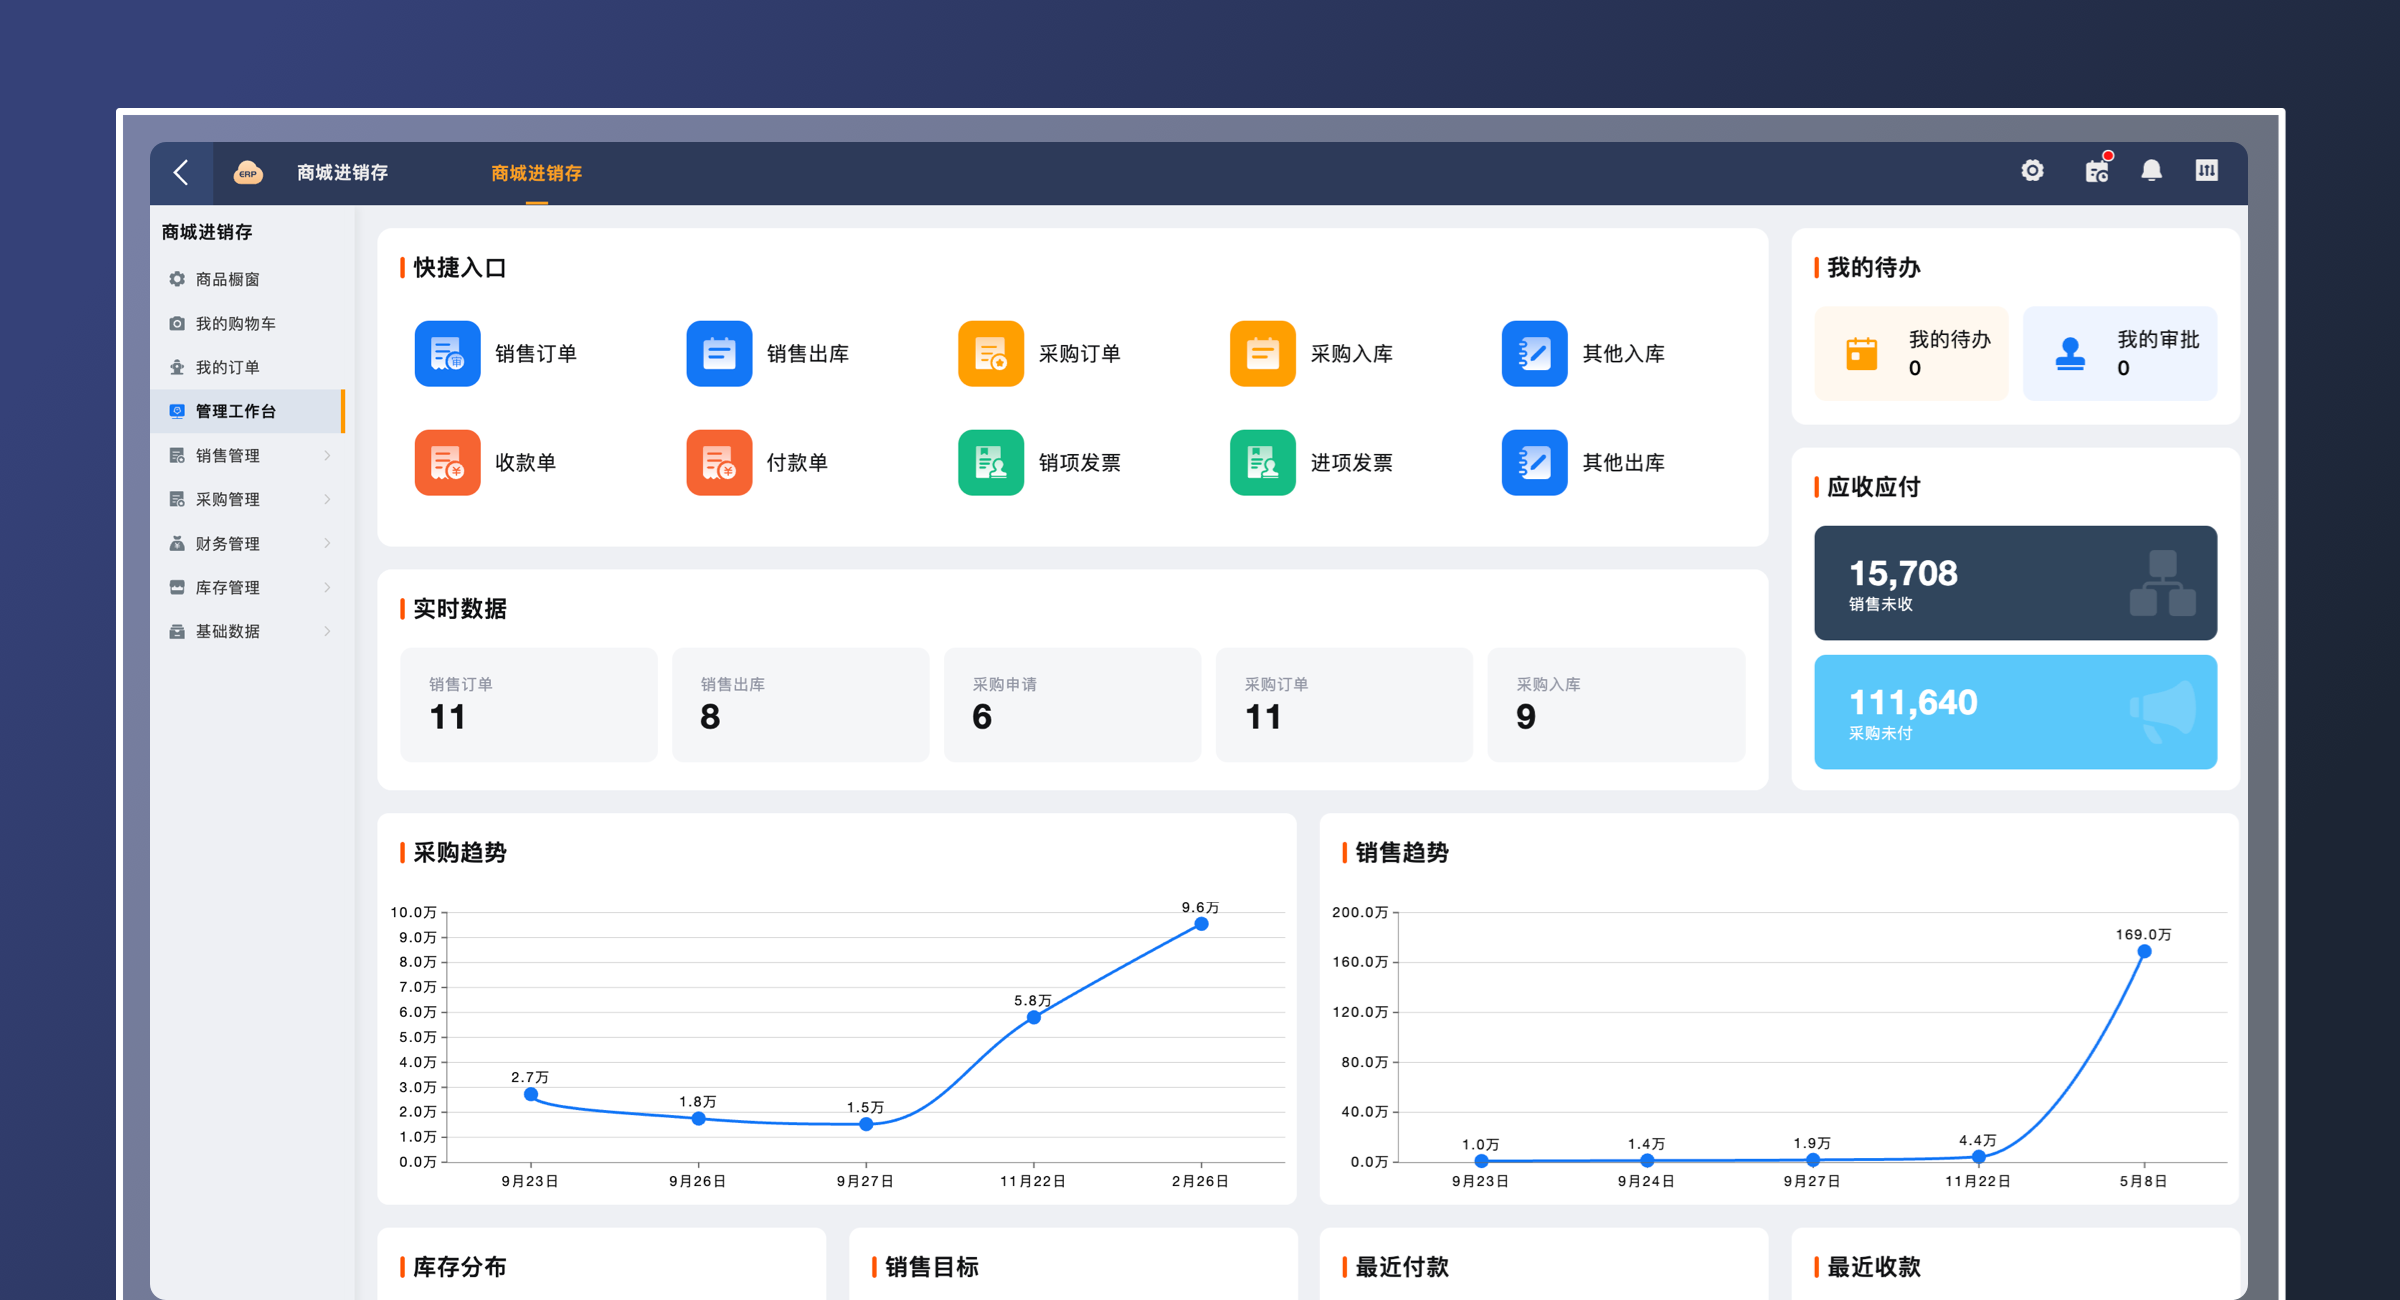Click the 其他出库 shortcut icon
Viewport: 2400px width, 1300px height.
click(1534, 462)
